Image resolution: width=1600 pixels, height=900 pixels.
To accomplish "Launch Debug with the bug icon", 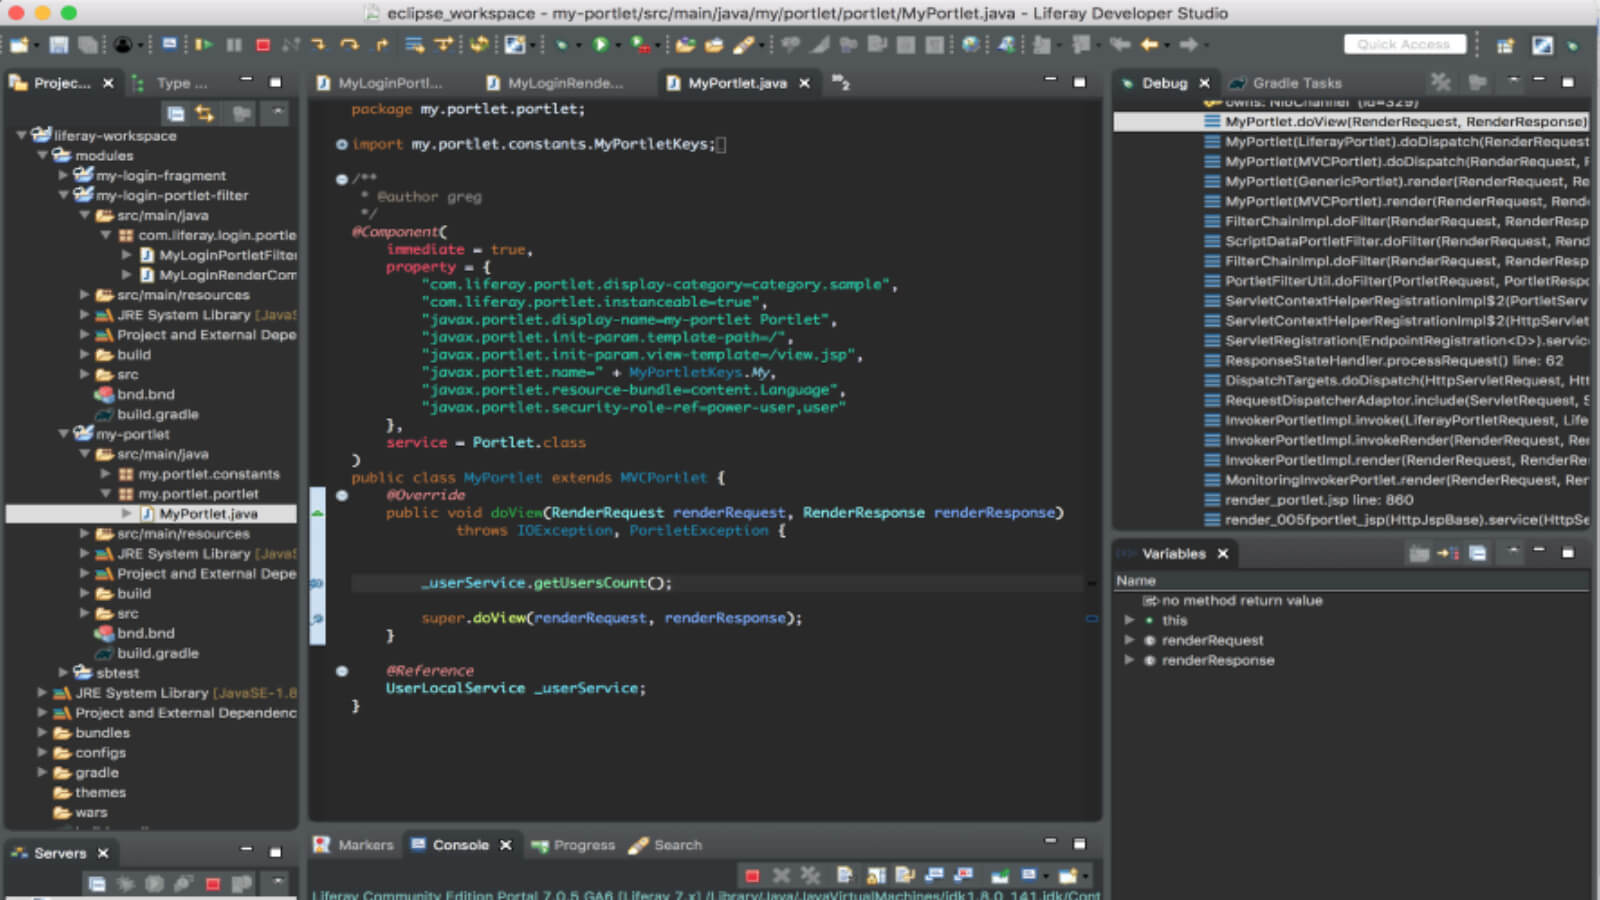I will [562, 45].
